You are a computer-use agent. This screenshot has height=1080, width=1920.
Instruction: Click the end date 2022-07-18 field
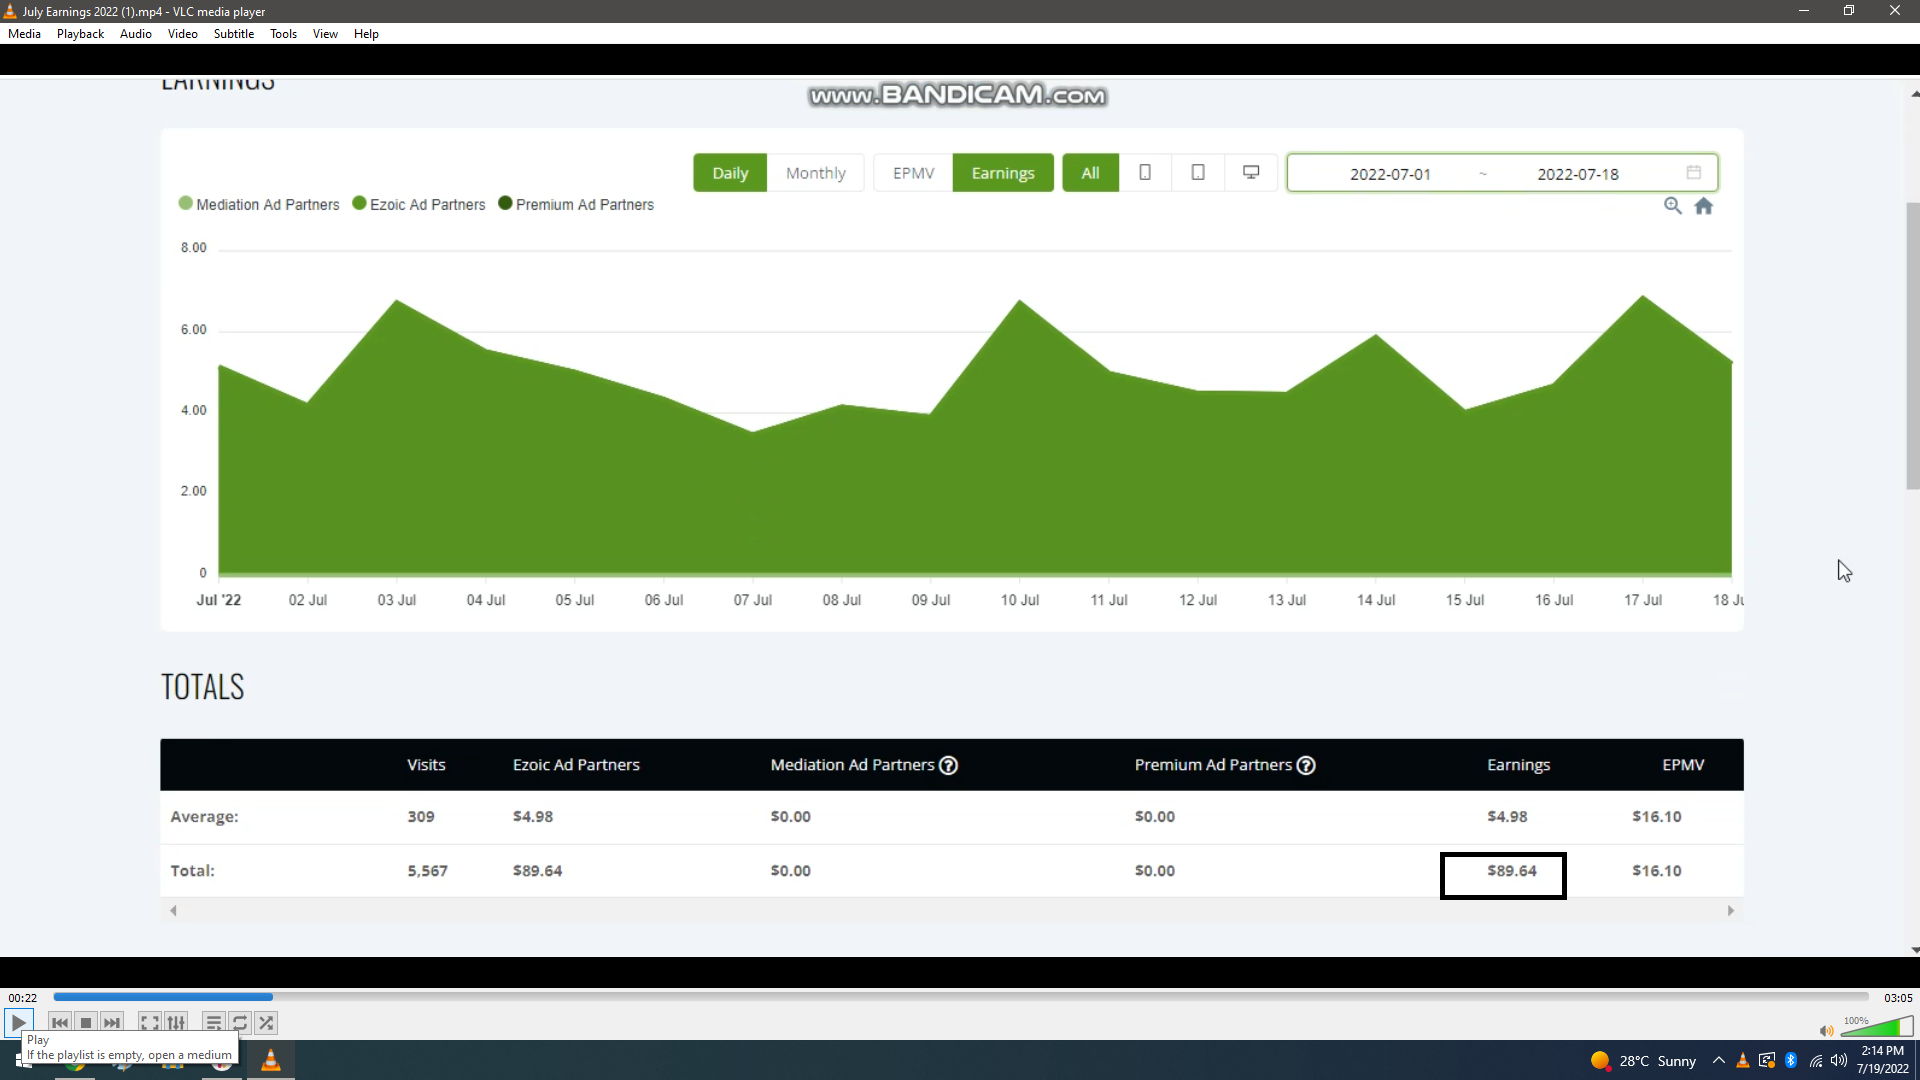click(1577, 174)
